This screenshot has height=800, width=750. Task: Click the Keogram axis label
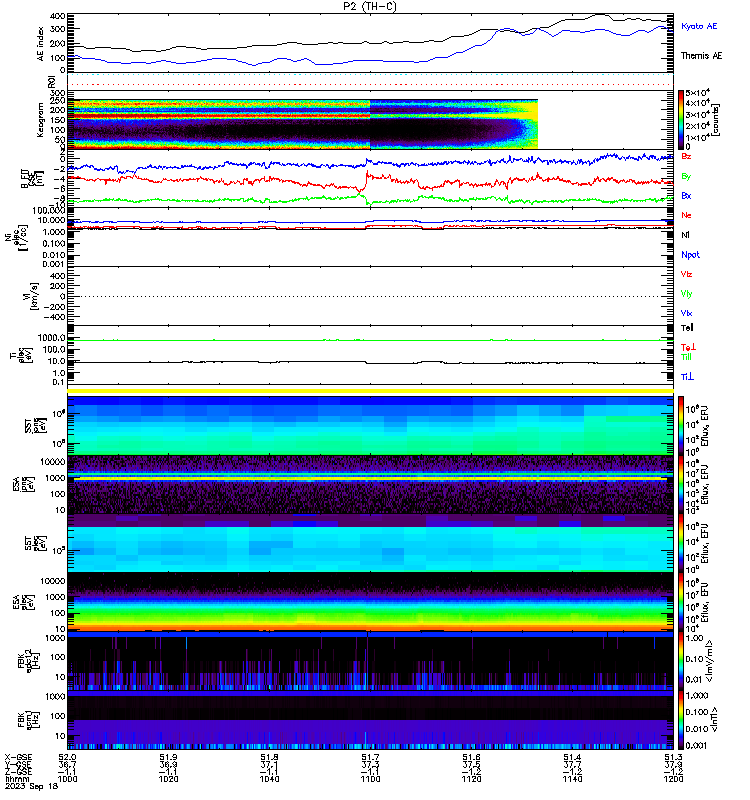40,120
